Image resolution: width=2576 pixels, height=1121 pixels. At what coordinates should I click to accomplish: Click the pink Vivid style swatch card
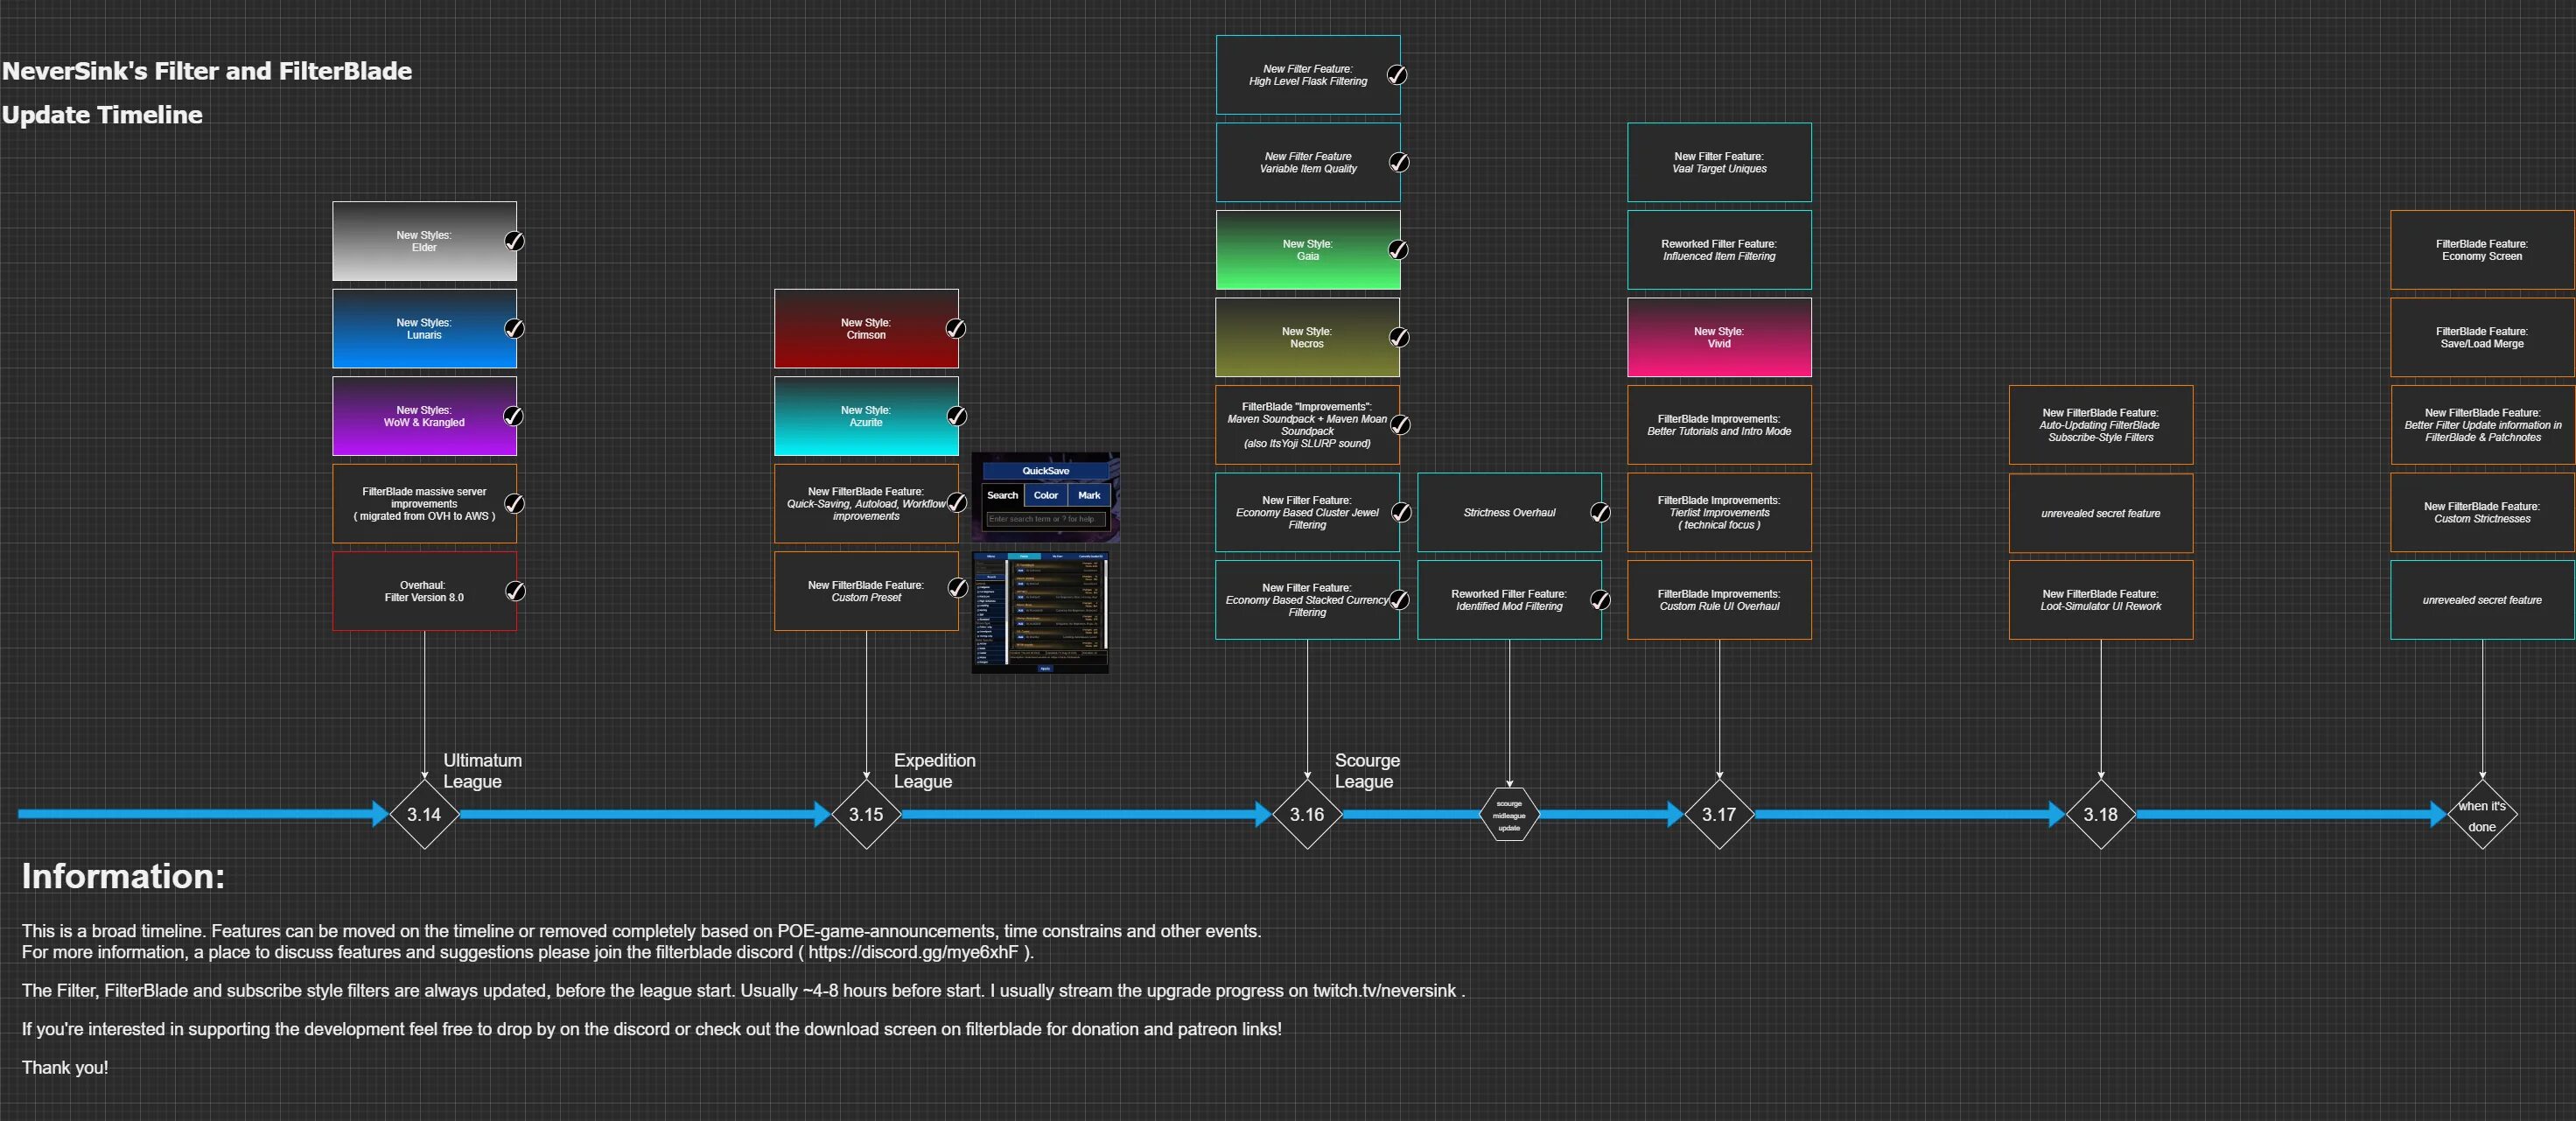[x=1718, y=337]
